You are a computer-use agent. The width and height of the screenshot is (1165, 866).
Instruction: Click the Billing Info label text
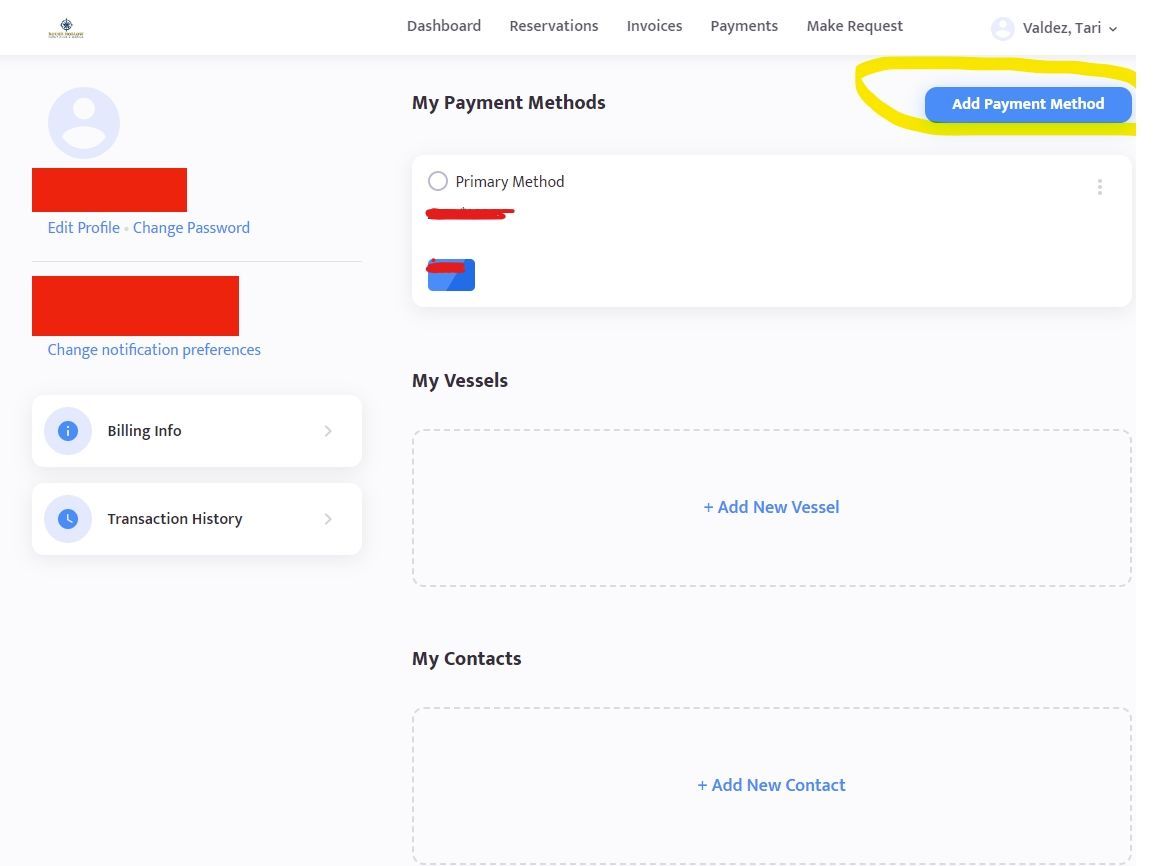point(144,431)
